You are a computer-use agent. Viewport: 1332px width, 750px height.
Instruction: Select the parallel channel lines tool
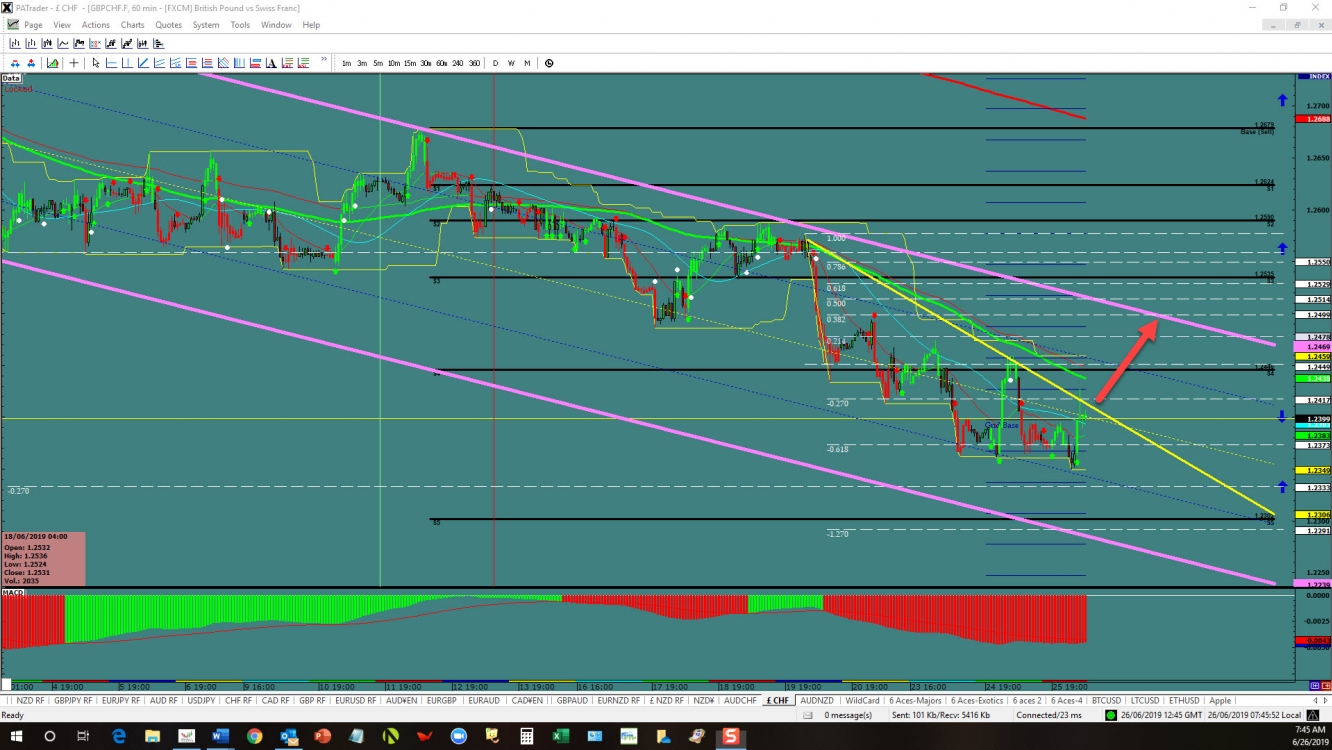point(159,63)
